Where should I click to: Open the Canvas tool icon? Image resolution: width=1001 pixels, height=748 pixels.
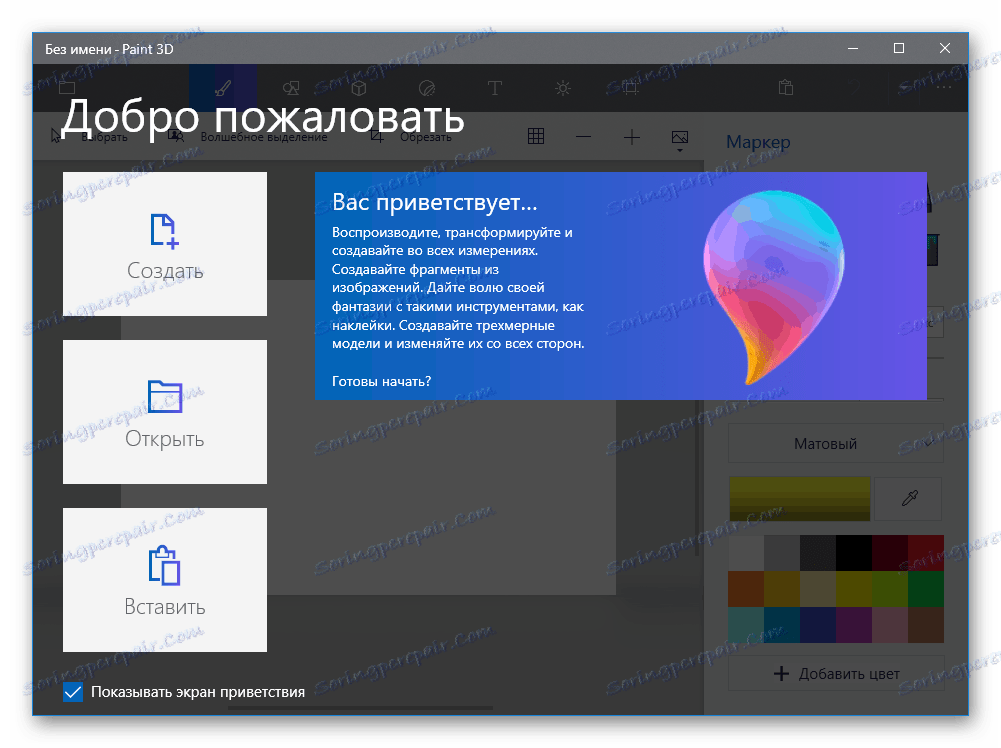[631, 87]
